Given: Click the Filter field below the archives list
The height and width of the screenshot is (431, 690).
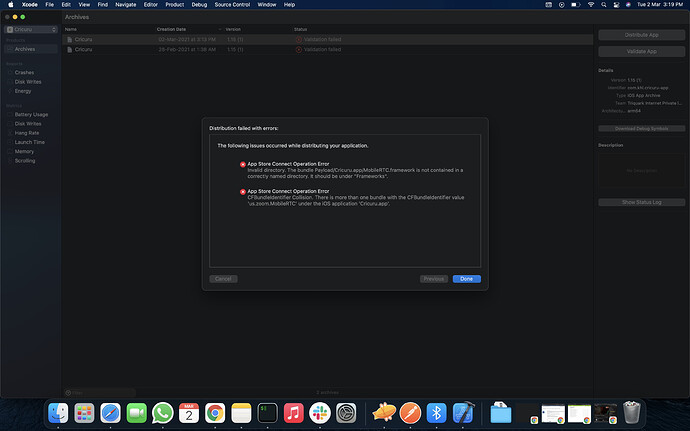Looking at the screenshot, I should click(100, 392).
